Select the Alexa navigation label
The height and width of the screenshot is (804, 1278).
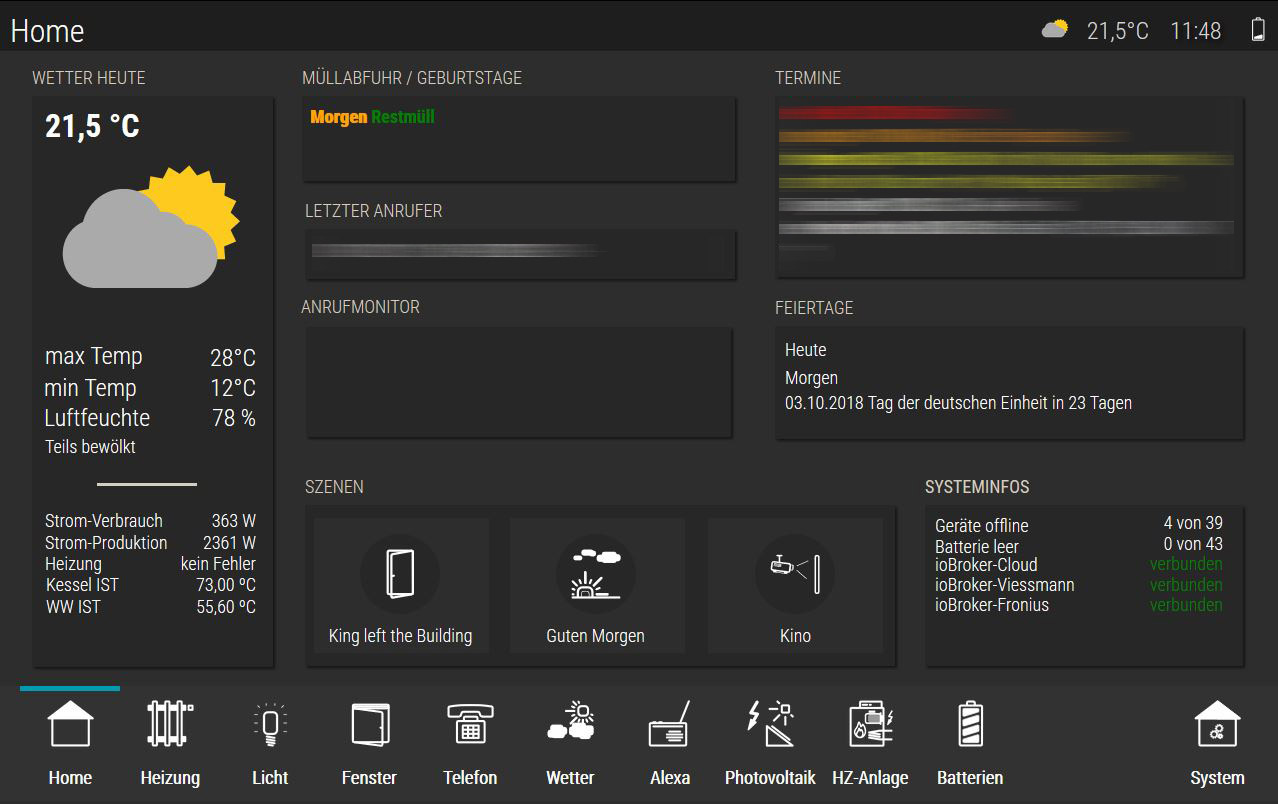click(670, 778)
